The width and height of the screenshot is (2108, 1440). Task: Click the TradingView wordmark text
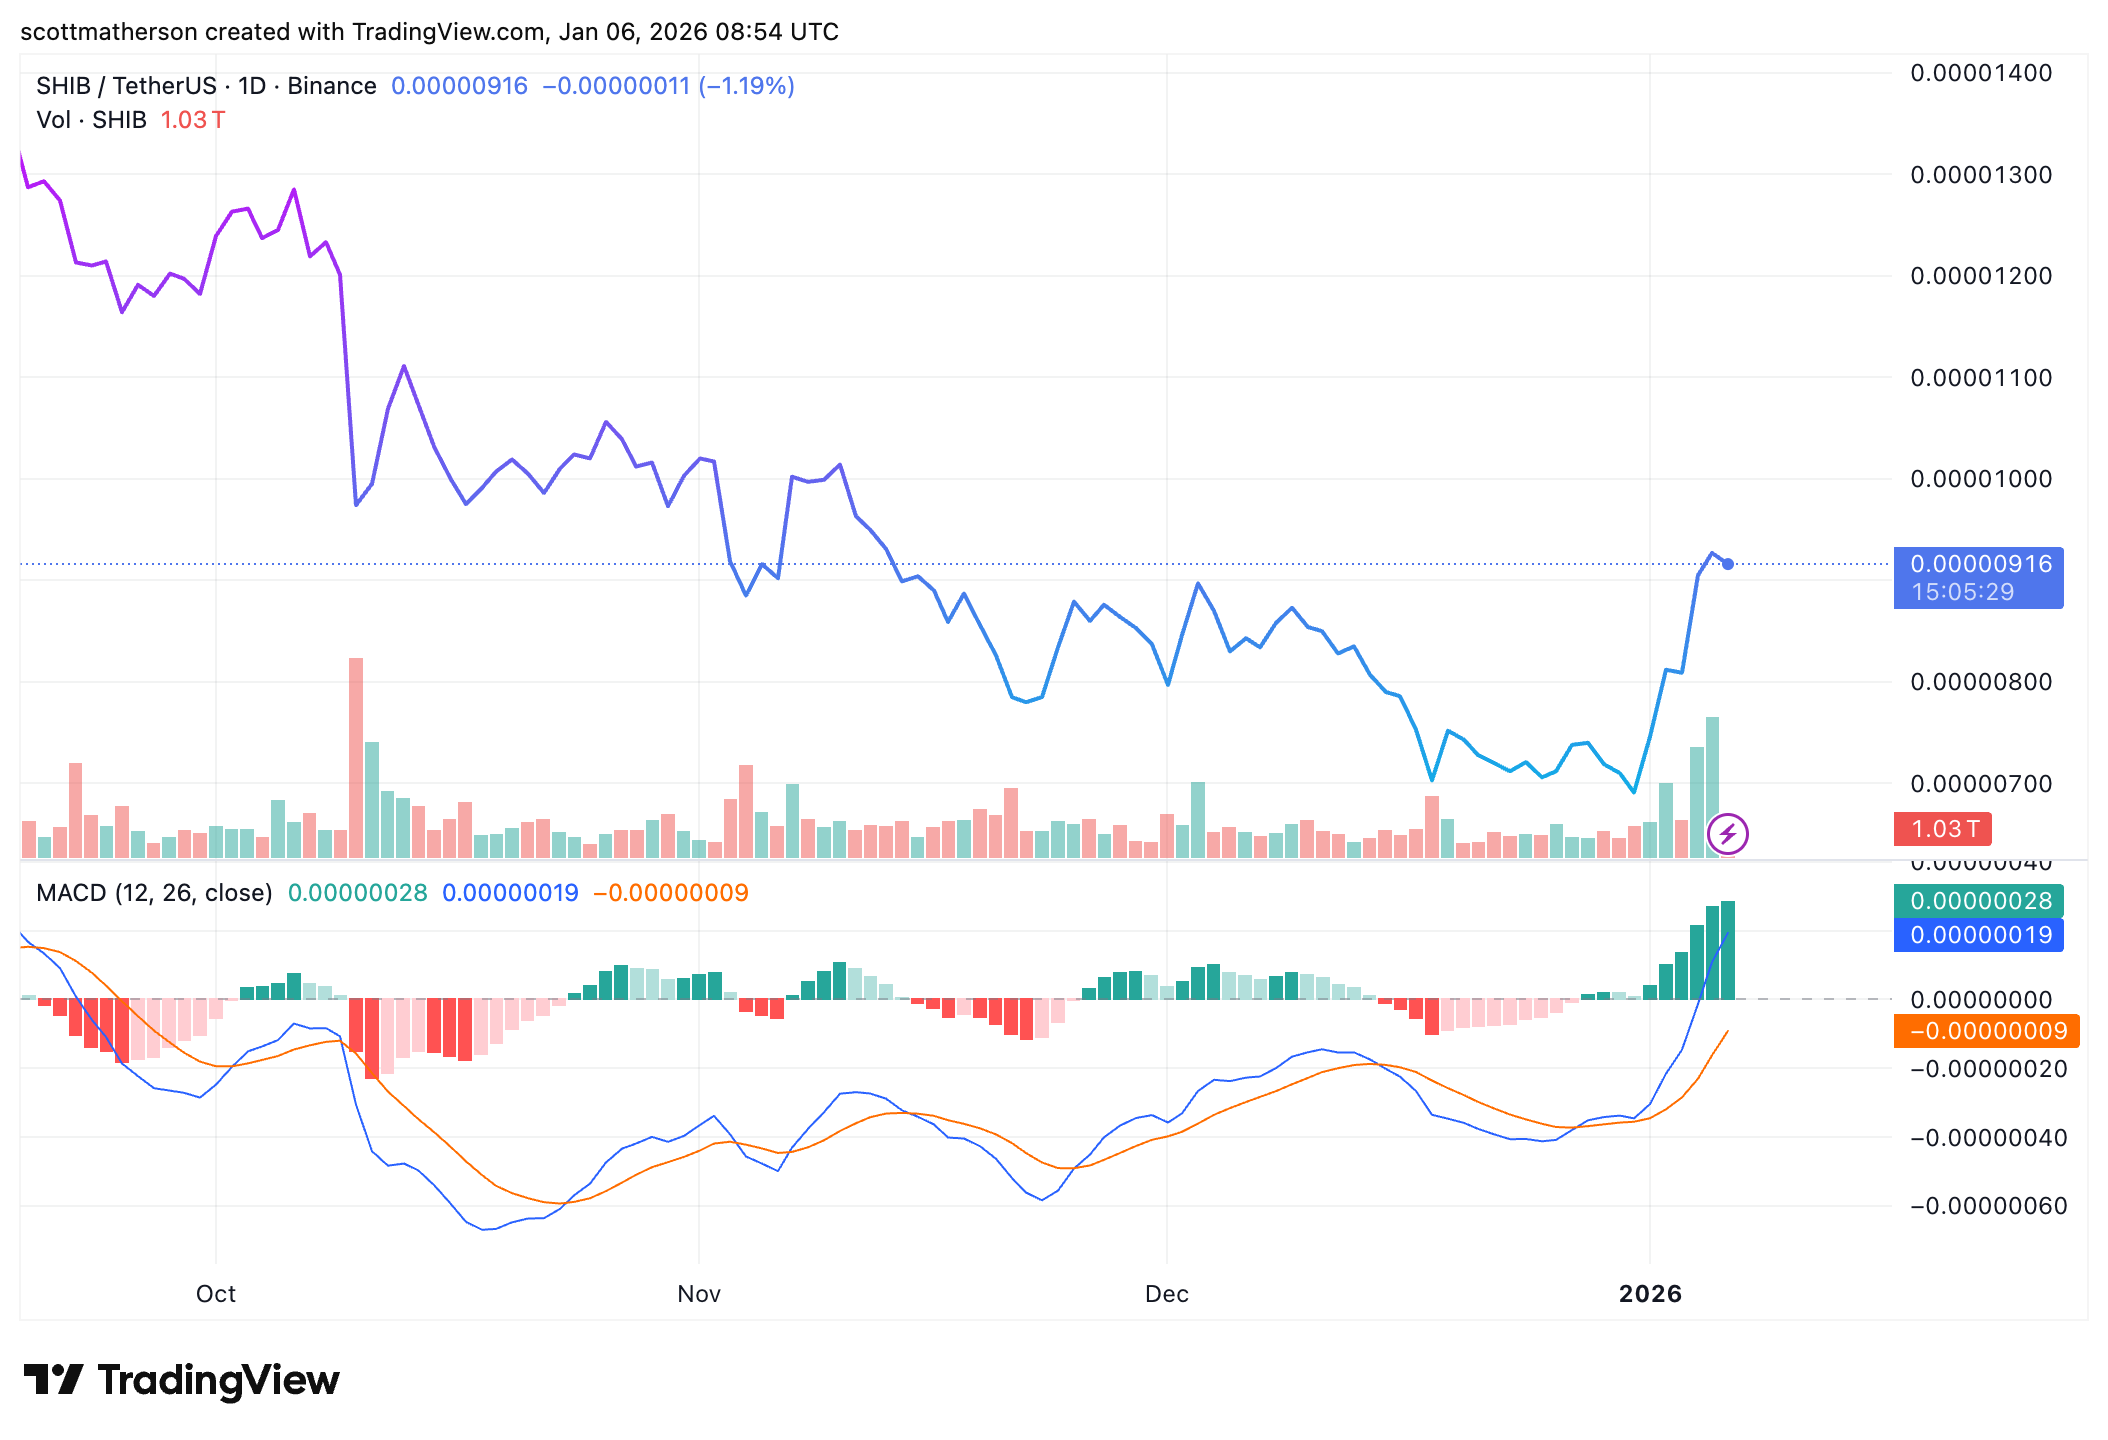[x=218, y=1380]
